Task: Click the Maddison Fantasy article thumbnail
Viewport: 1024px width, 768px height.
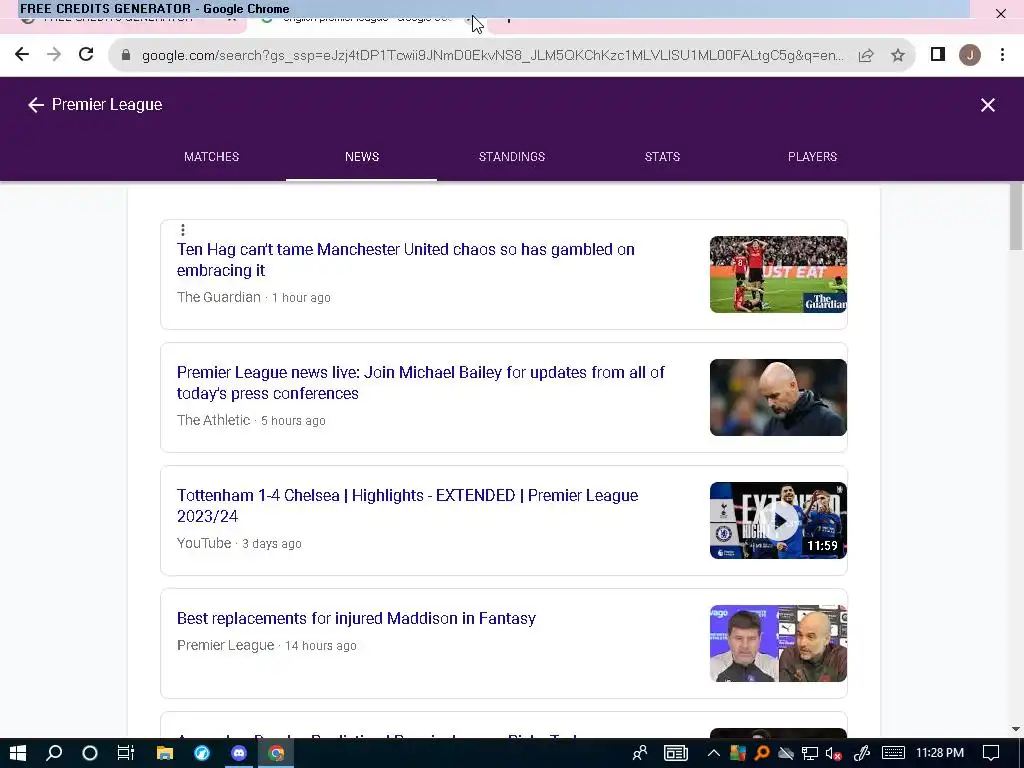Action: [778, 643]
